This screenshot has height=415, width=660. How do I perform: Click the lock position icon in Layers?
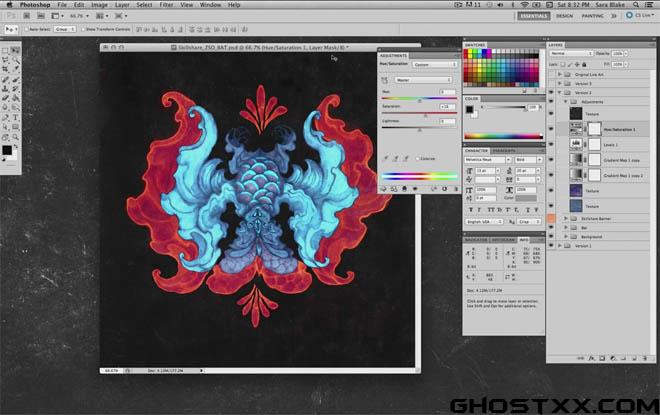577,64
